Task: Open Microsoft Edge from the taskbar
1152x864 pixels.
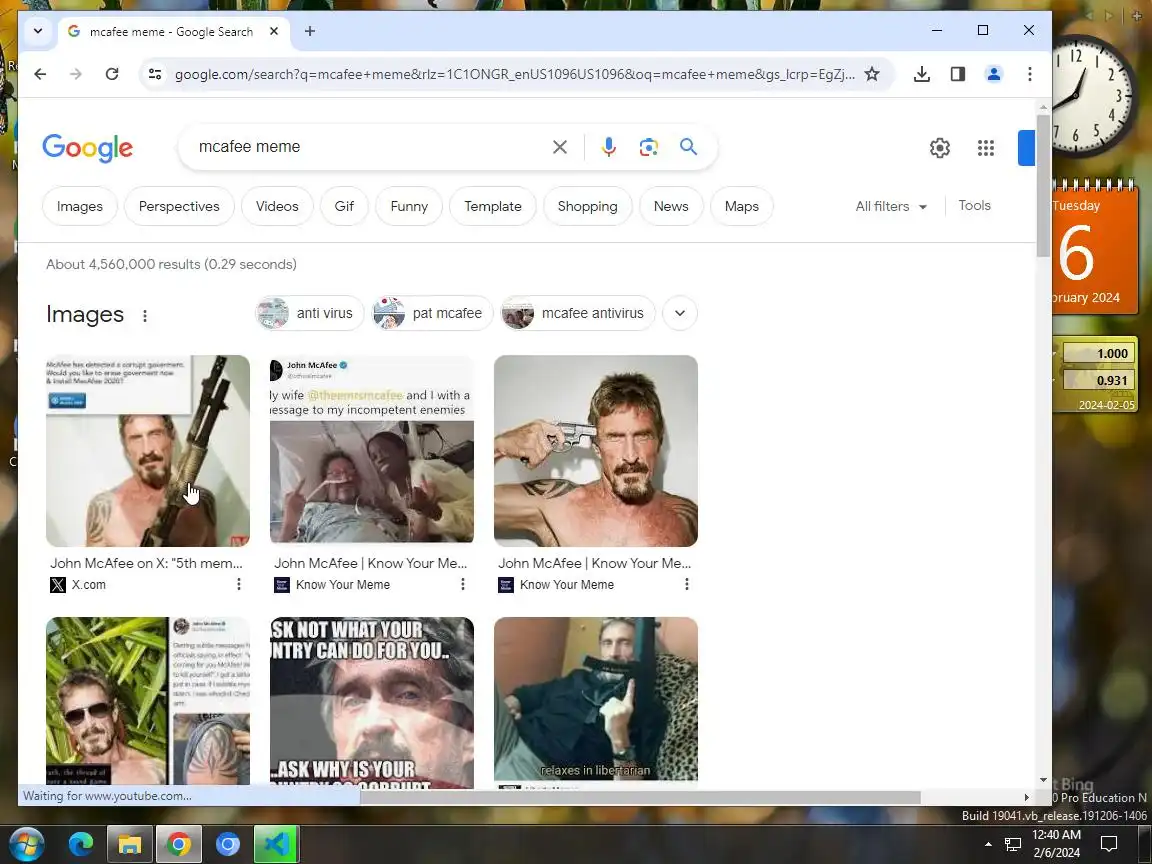Action: pos(81,844)
